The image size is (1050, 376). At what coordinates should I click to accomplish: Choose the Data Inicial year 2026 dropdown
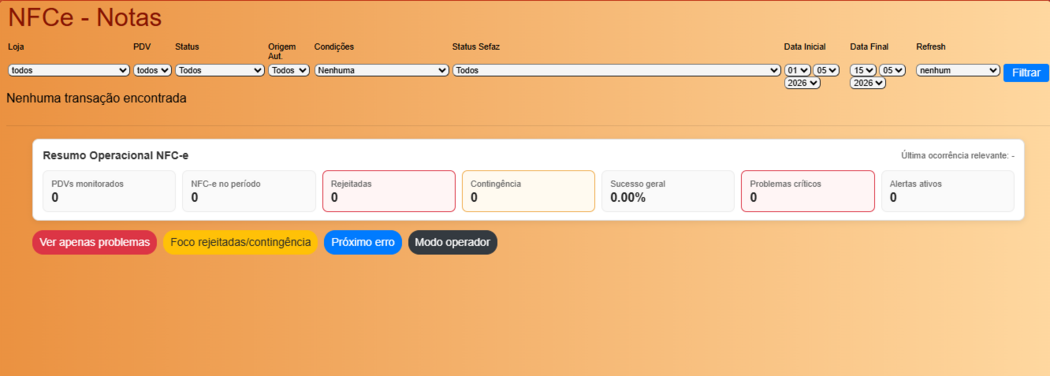(802, 83)
